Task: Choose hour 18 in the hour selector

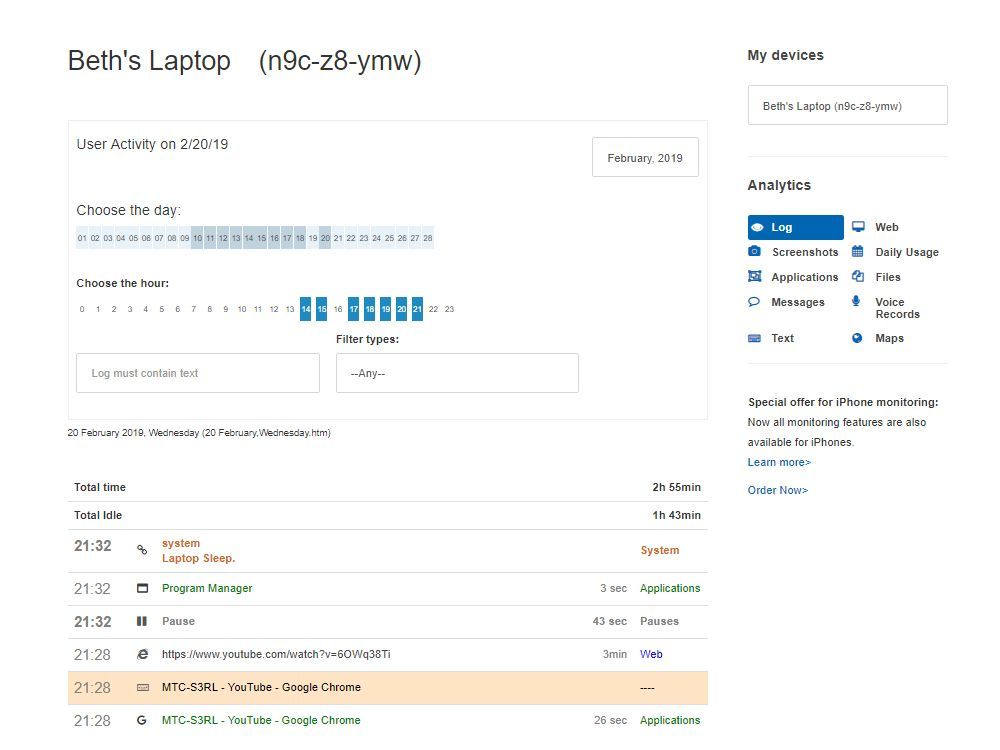Action: click(369, 309)
